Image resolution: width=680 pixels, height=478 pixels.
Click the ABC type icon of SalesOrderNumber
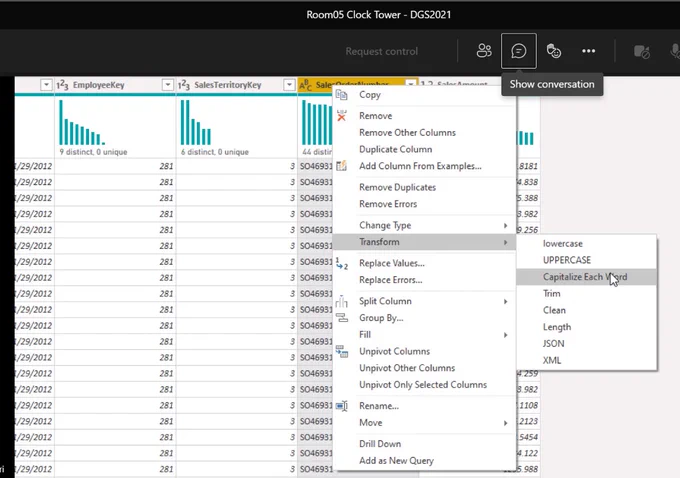(x=306, y=85)
